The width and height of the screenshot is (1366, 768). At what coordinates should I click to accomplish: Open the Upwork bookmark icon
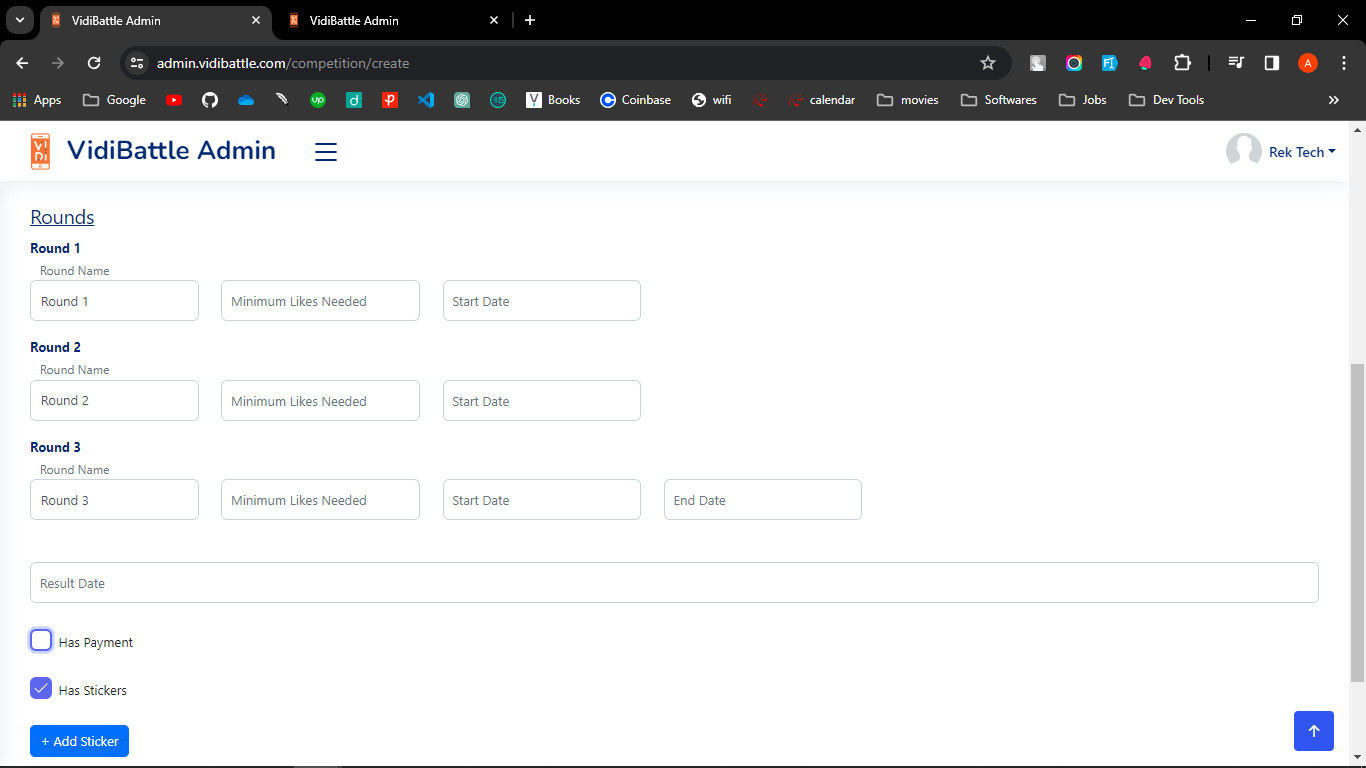point(318,100)
